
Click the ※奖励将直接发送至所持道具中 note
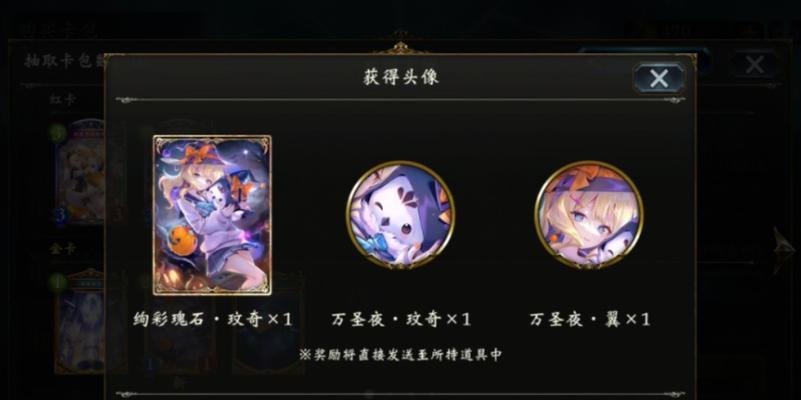400,354
